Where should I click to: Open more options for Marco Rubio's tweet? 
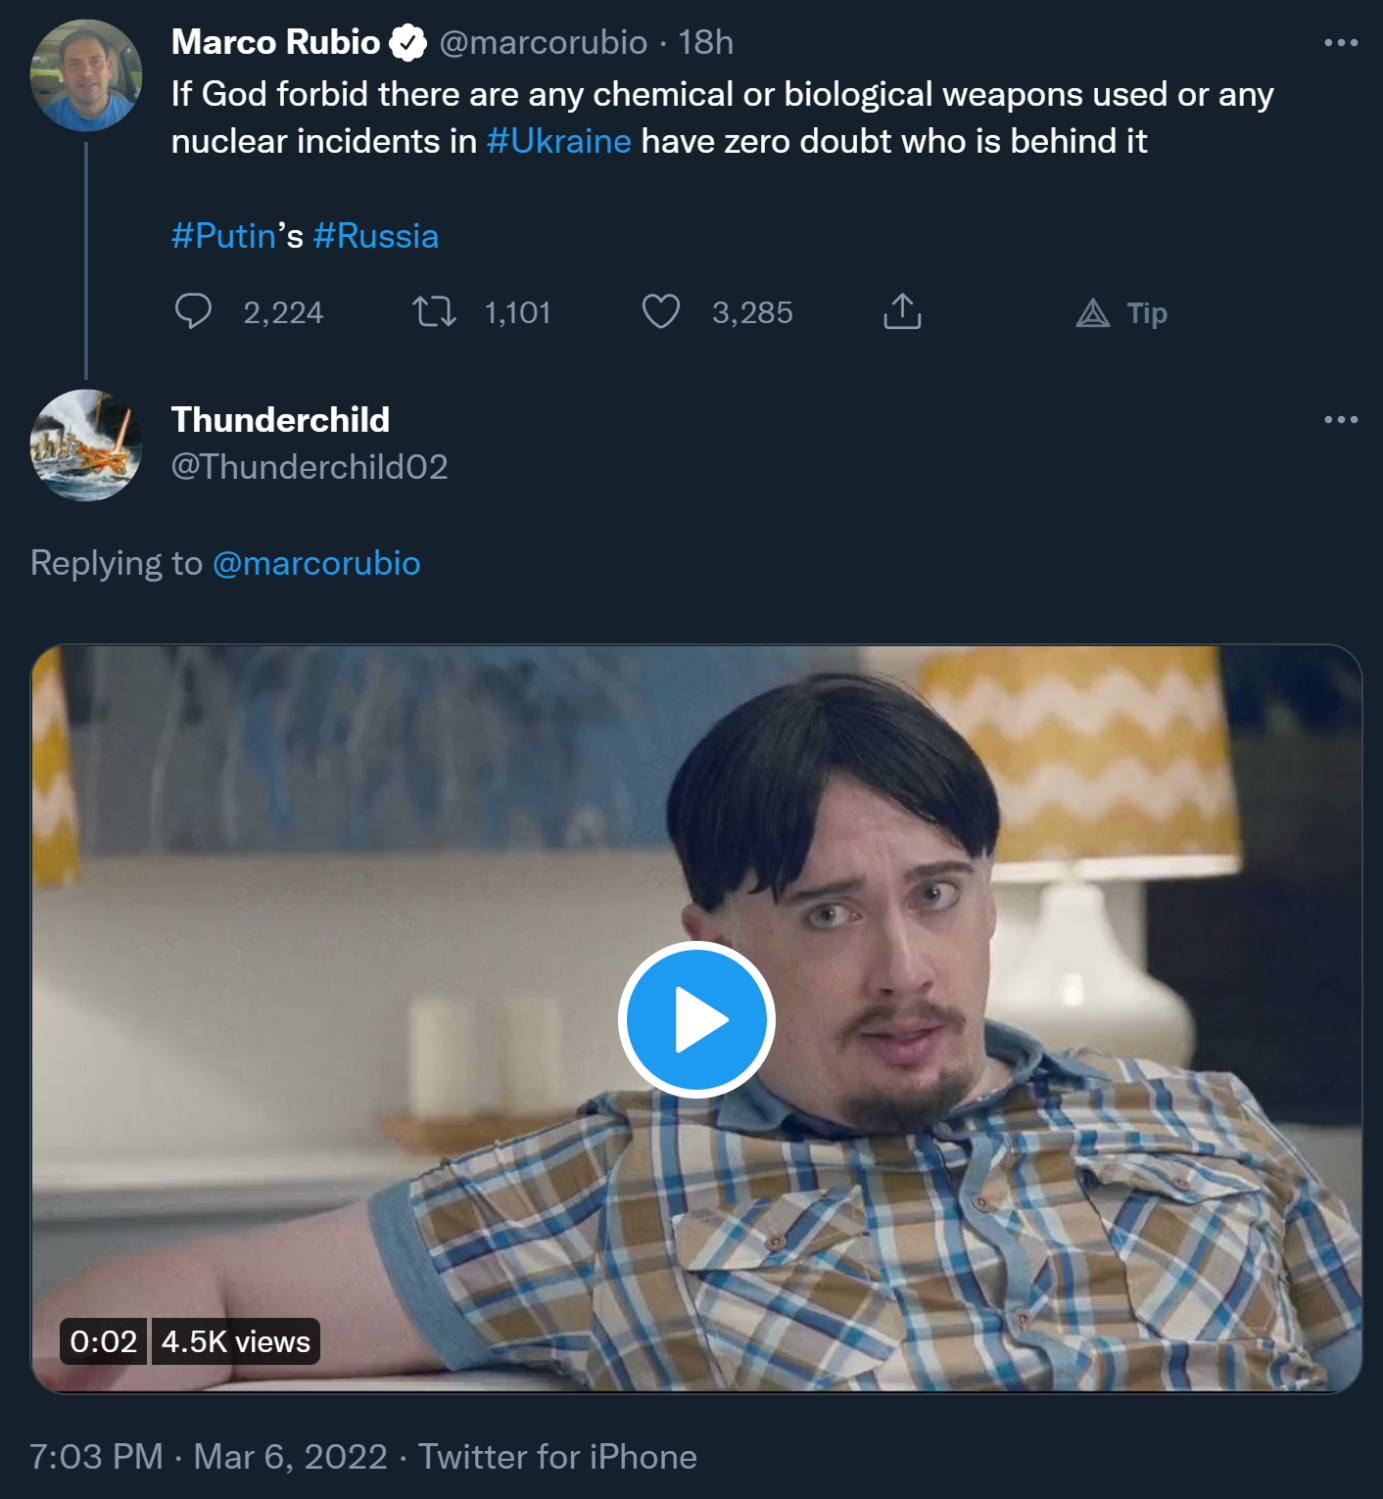pos(1340,42)
